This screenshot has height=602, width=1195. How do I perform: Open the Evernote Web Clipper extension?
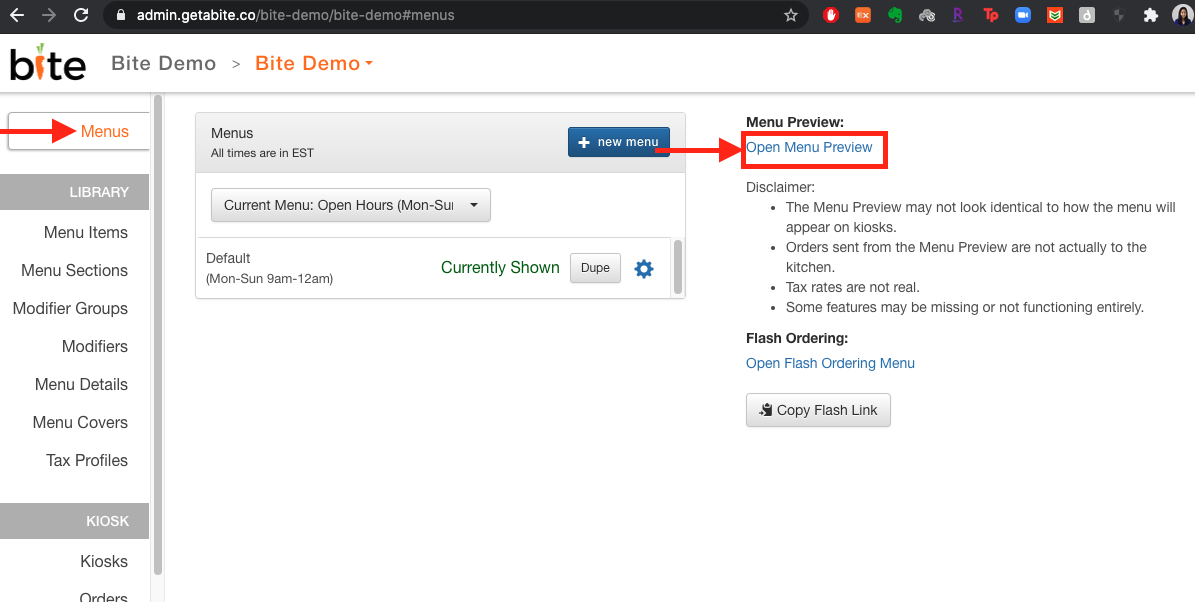point(895,15)
